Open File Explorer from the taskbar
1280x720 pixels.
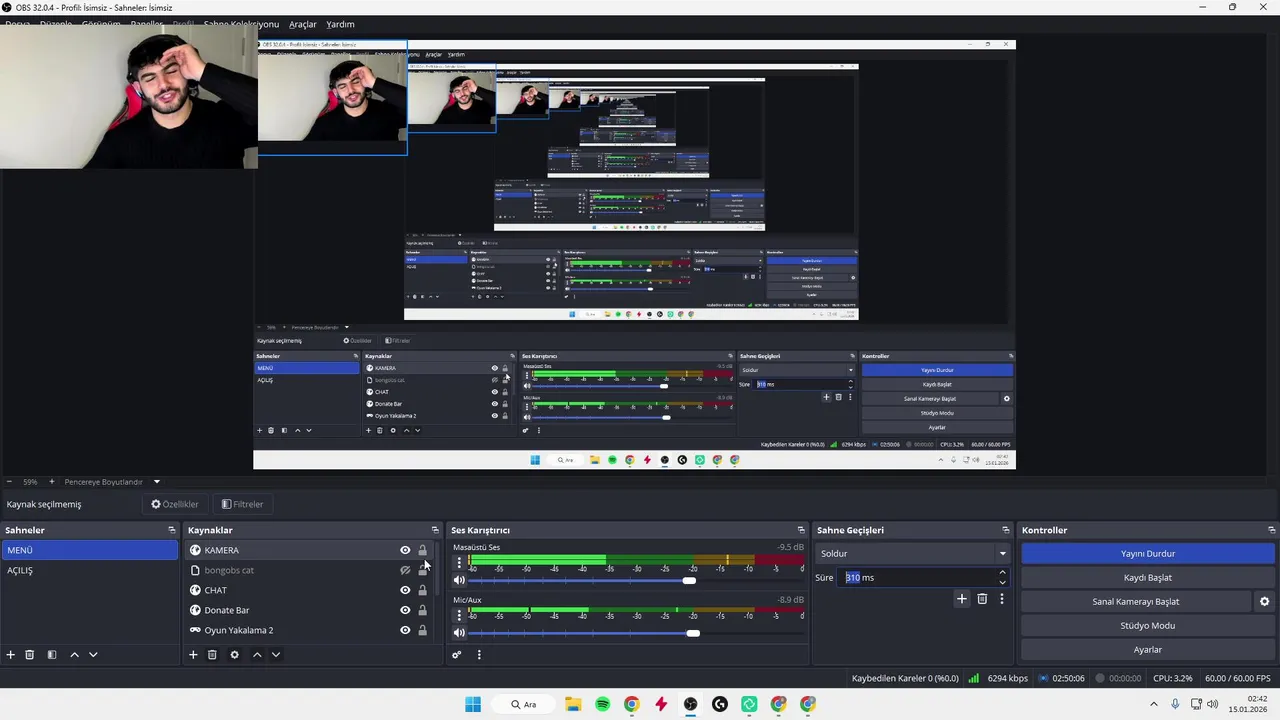[573, 704]
